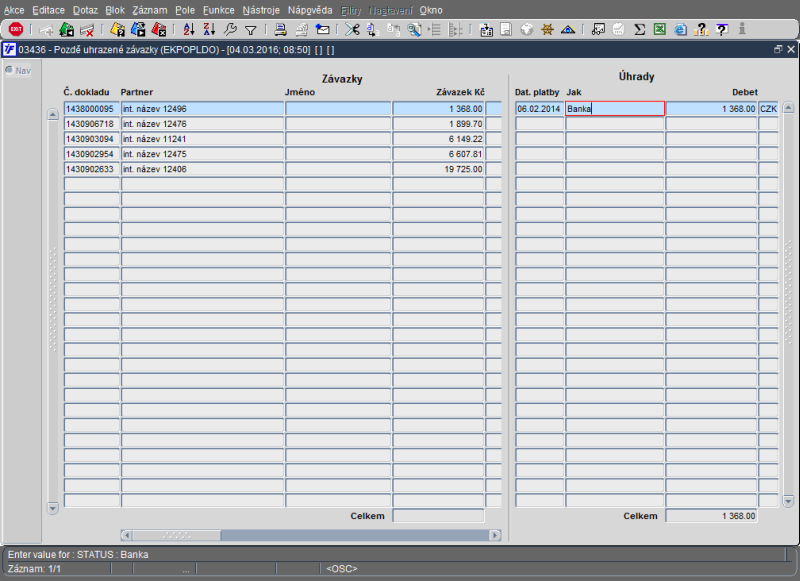This screenshot has width=800, height=581.
Task: Click the red cancel-query icon
Action: [159, 30]
